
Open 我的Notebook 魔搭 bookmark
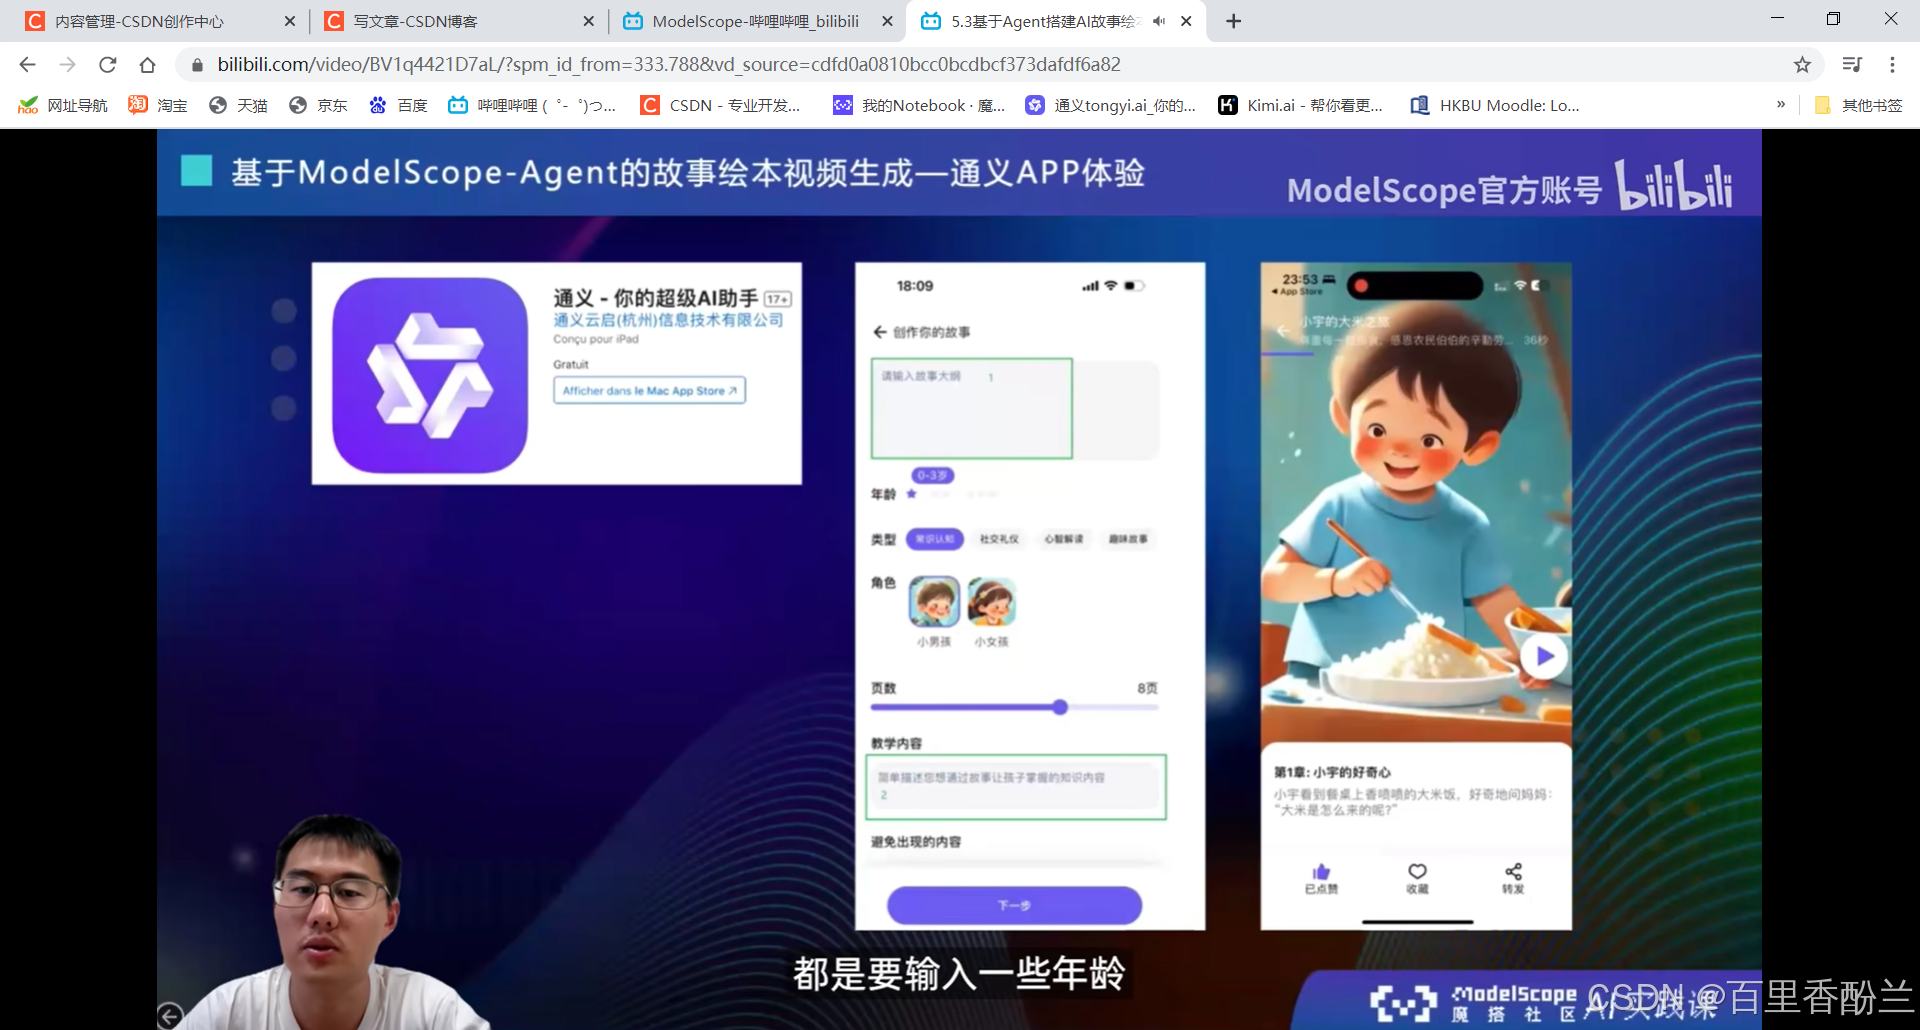pos(920,105)
